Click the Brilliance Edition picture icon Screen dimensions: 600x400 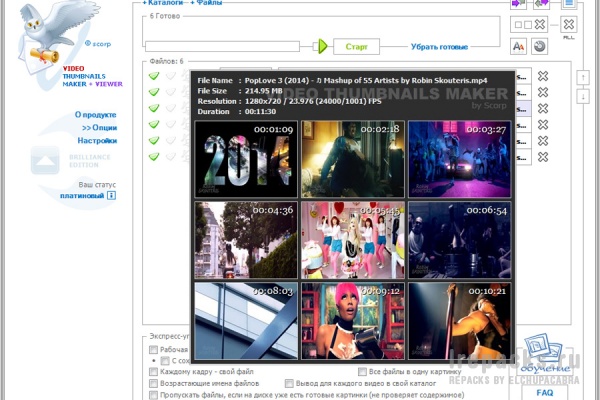pos(45,160)
